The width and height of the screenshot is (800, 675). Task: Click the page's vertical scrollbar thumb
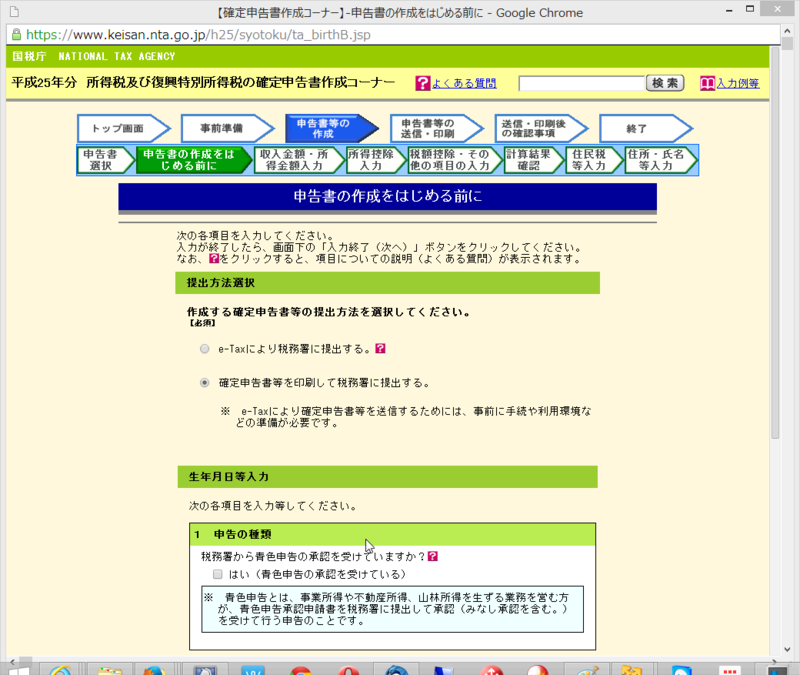[774, 243]
